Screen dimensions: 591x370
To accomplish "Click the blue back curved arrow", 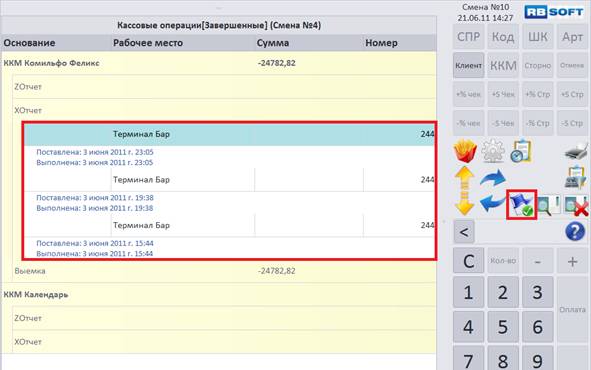I will 493,203.
